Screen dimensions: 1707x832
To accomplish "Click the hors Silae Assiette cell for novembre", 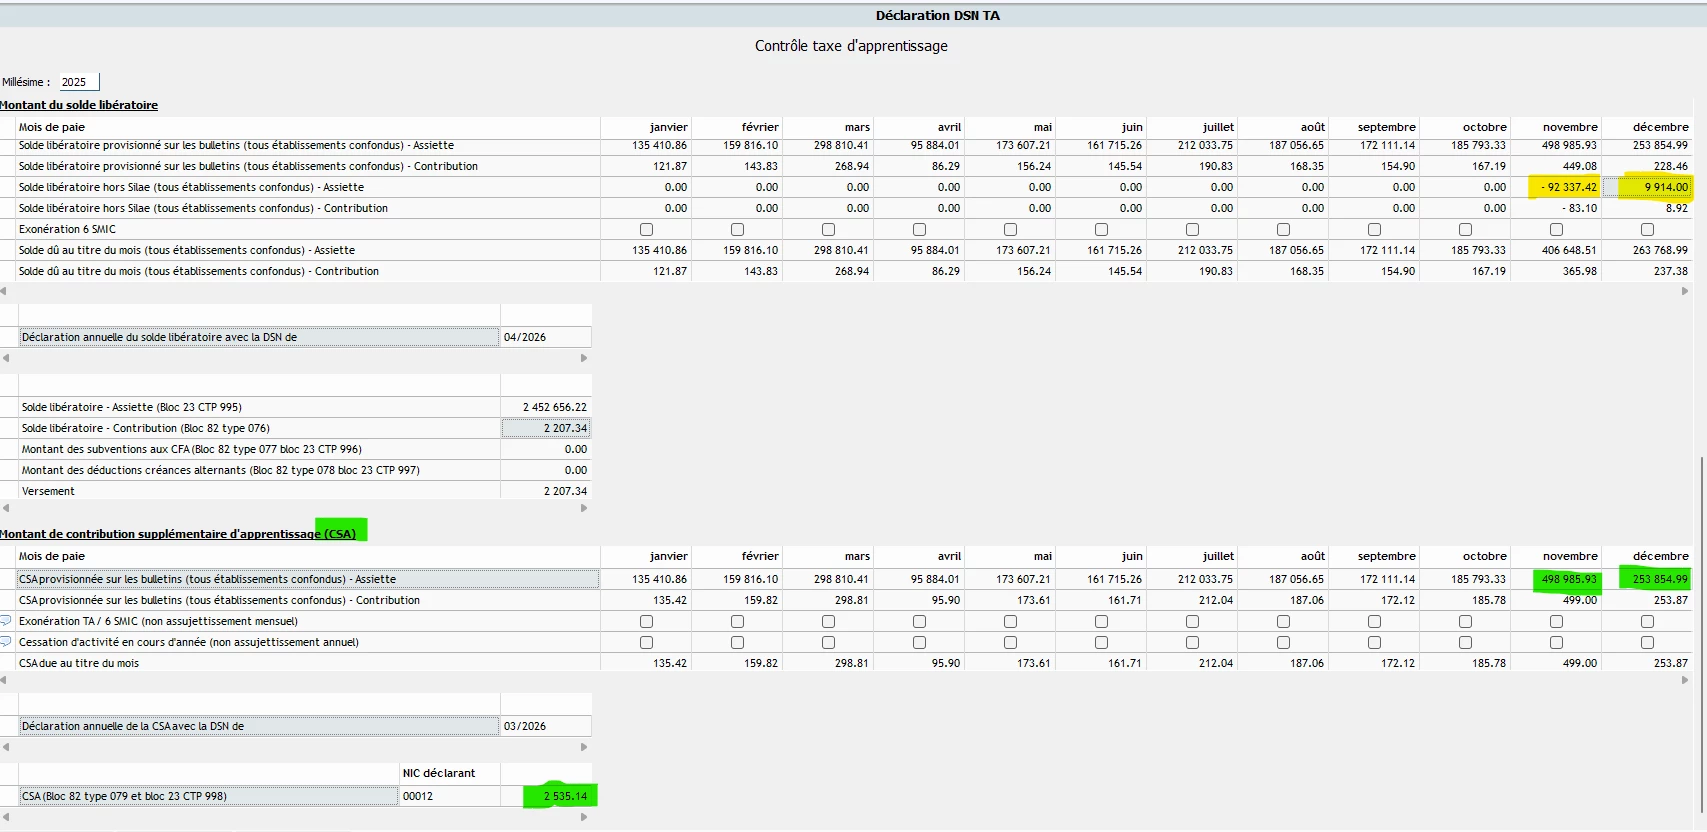I will click(x=1557, y=187).
